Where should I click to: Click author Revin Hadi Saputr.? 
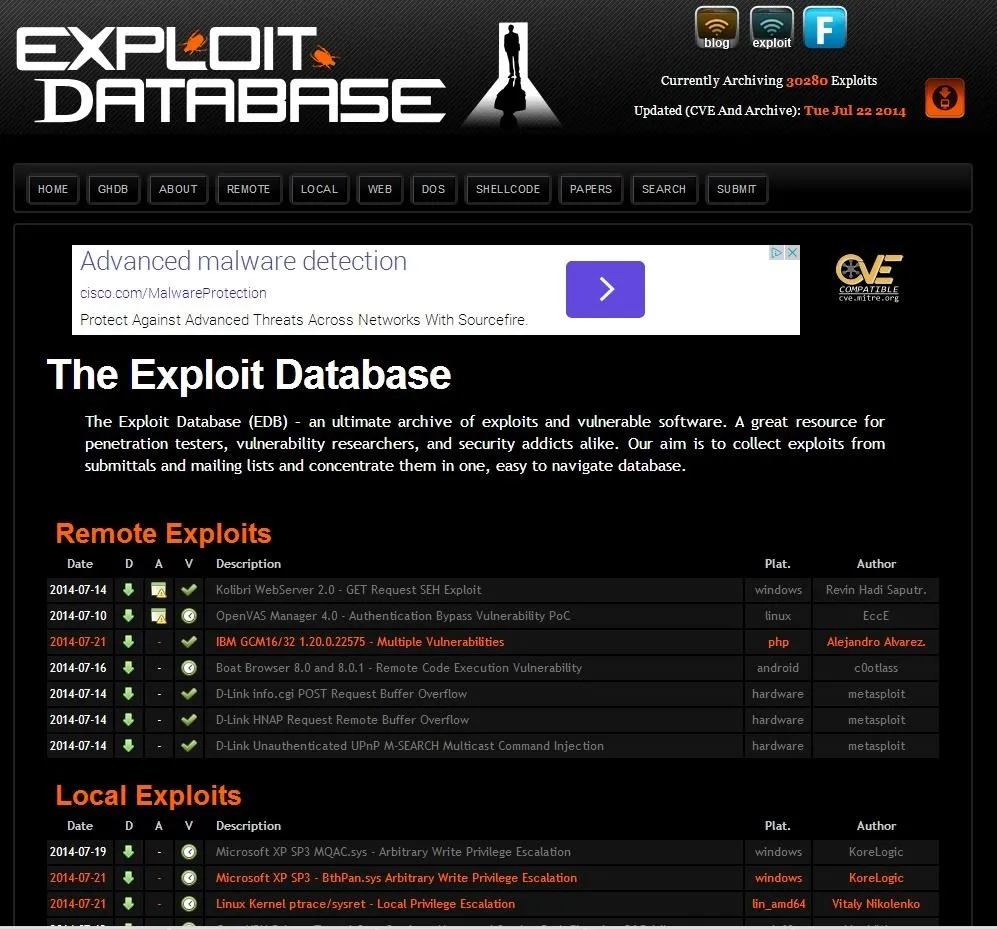[x=876, y=590]
